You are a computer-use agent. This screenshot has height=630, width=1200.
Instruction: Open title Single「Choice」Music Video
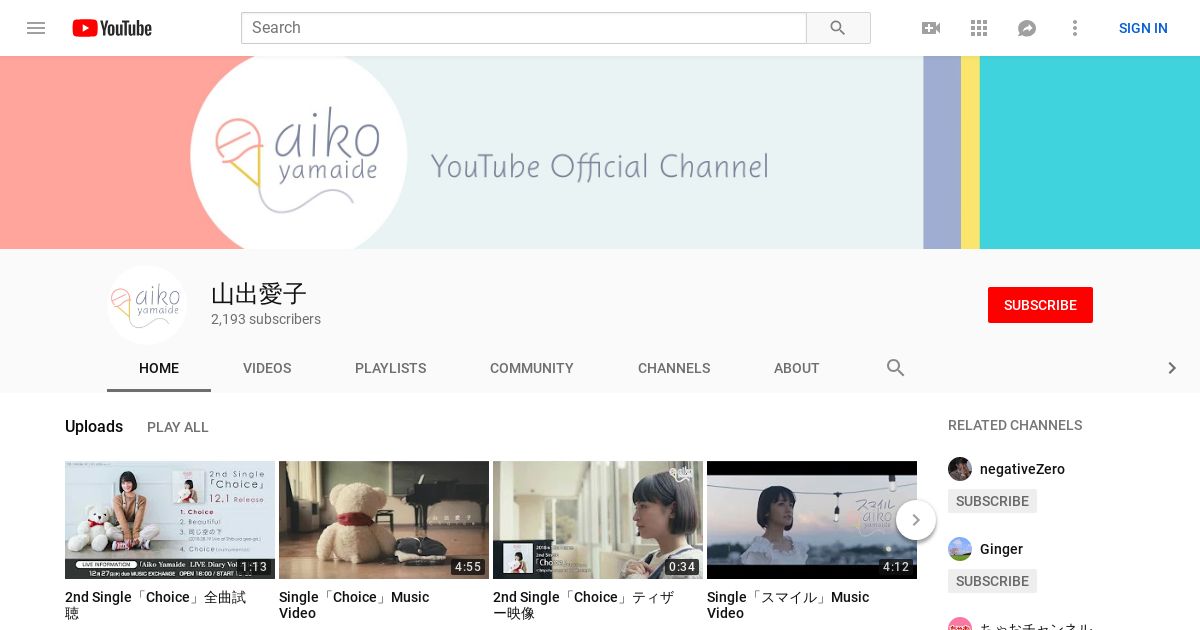(x=354, y=605)
